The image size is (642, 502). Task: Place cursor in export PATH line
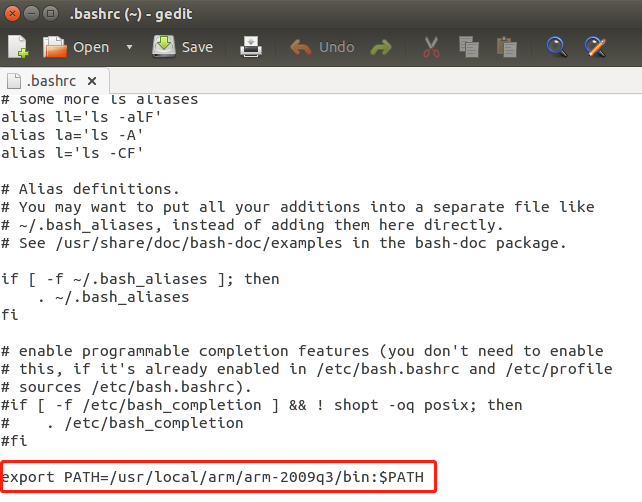(213, 477)
